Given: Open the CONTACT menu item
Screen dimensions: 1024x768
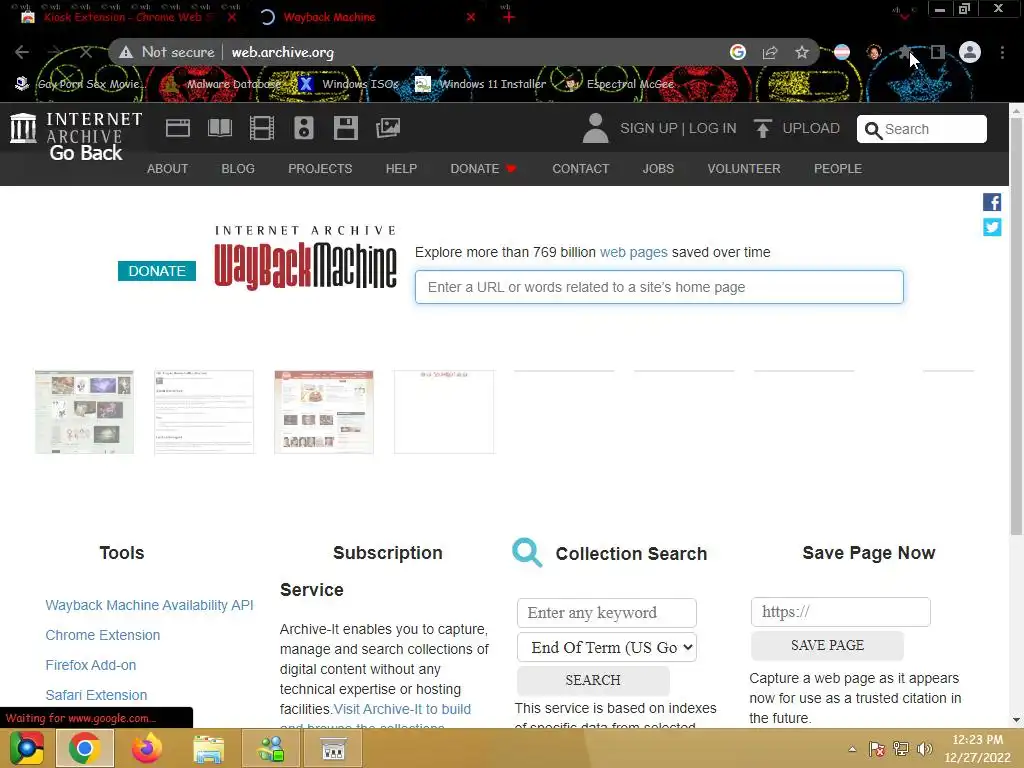Looking at the screenshot, I should (x=581, y=168).
